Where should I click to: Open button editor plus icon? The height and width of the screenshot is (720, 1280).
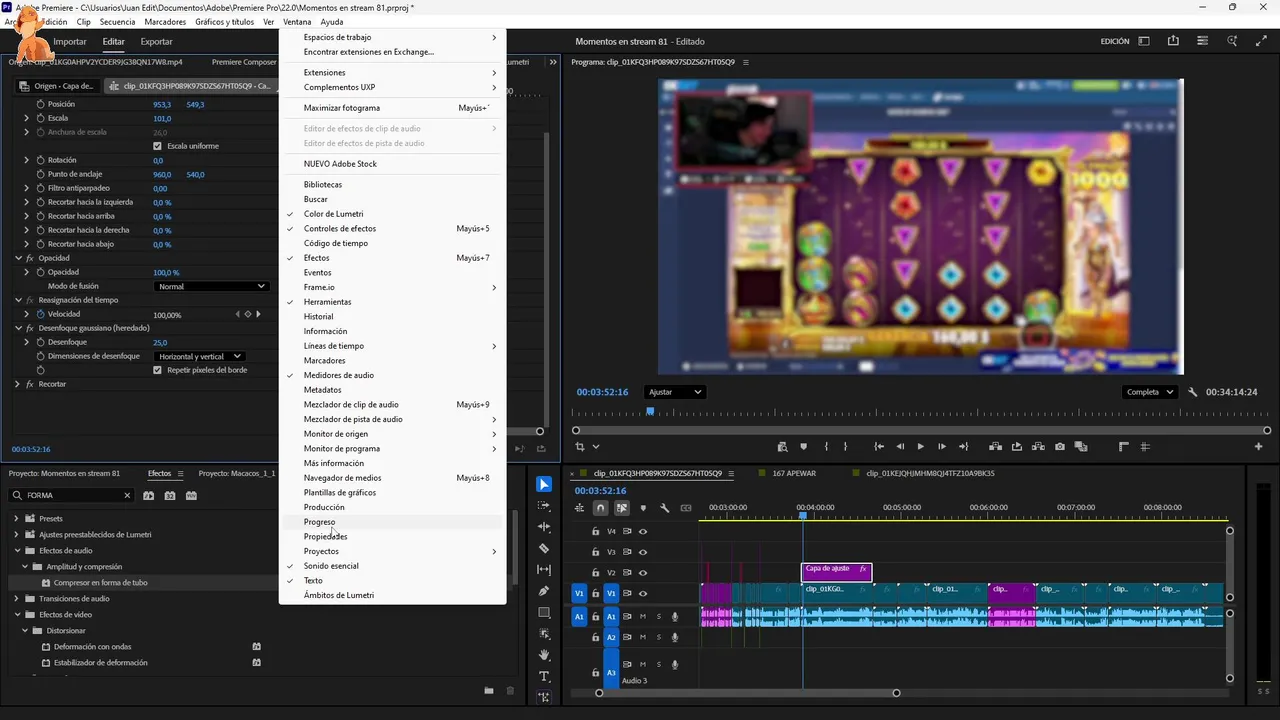(1258, 447)
